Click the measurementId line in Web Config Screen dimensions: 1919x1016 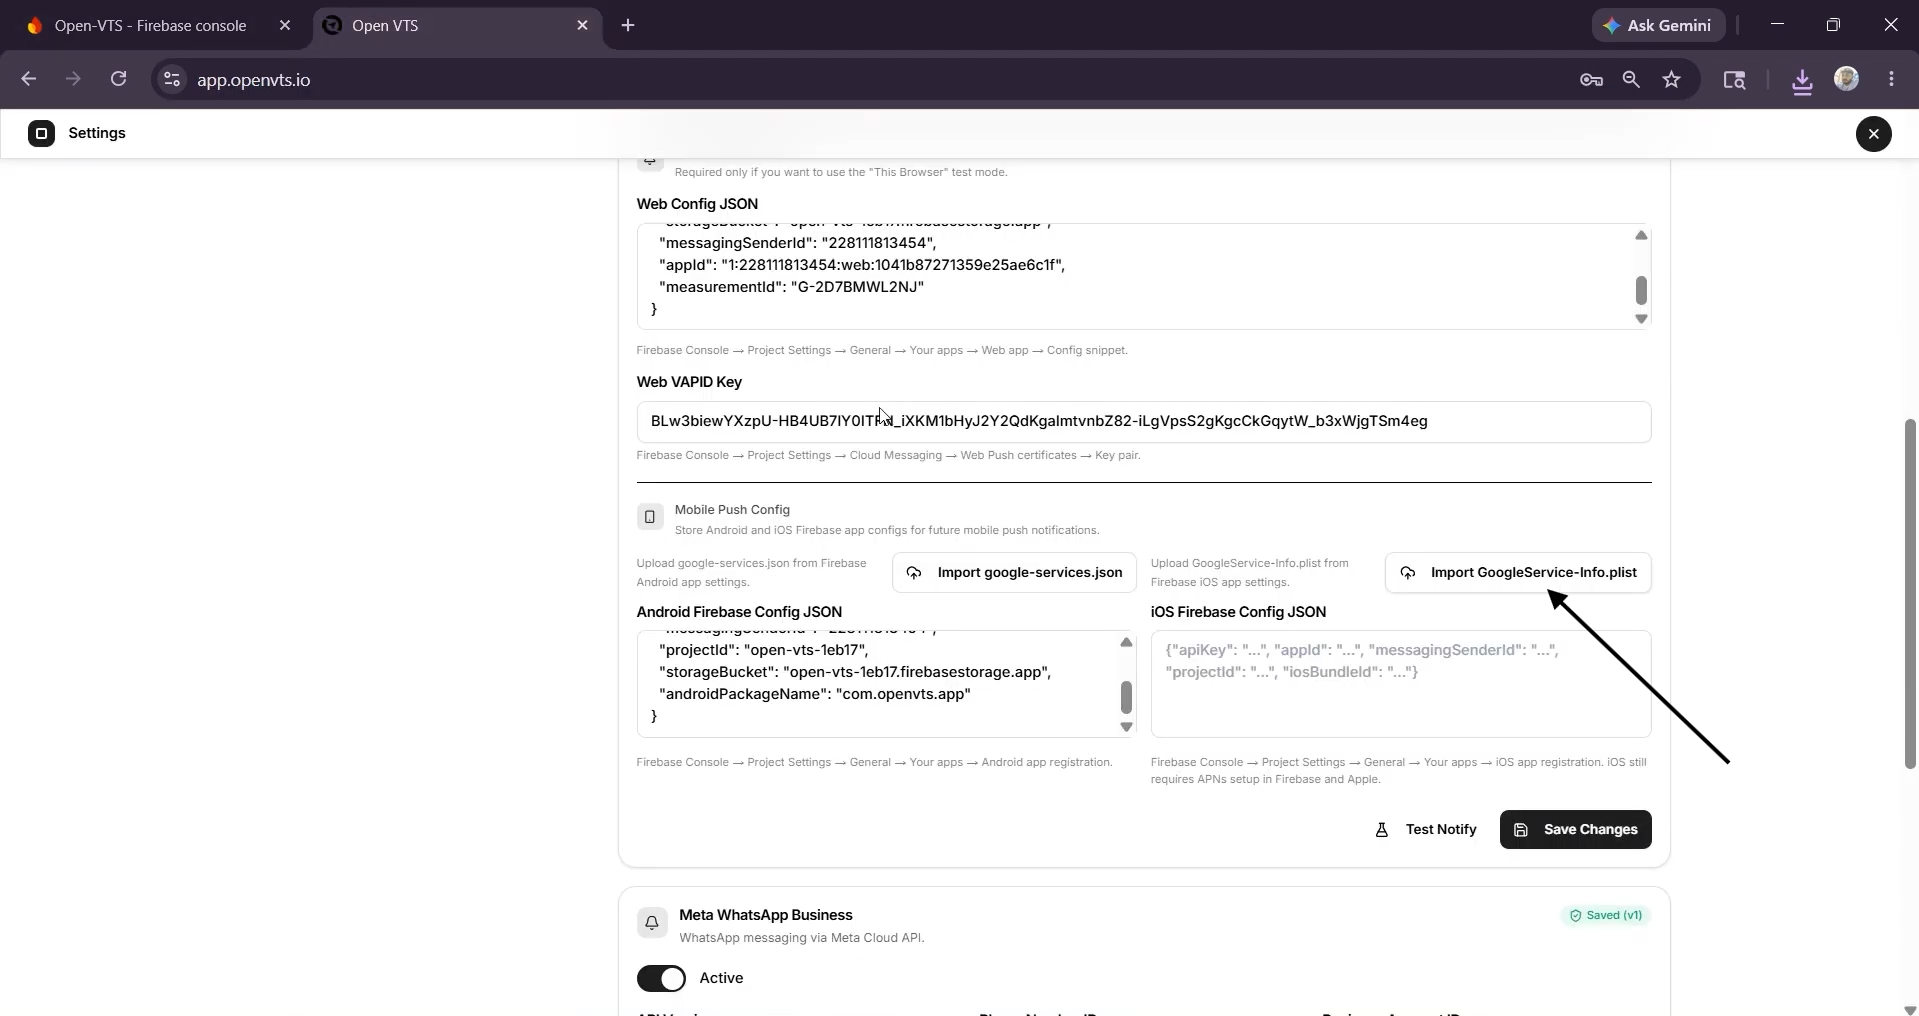[x=791, y=287]
